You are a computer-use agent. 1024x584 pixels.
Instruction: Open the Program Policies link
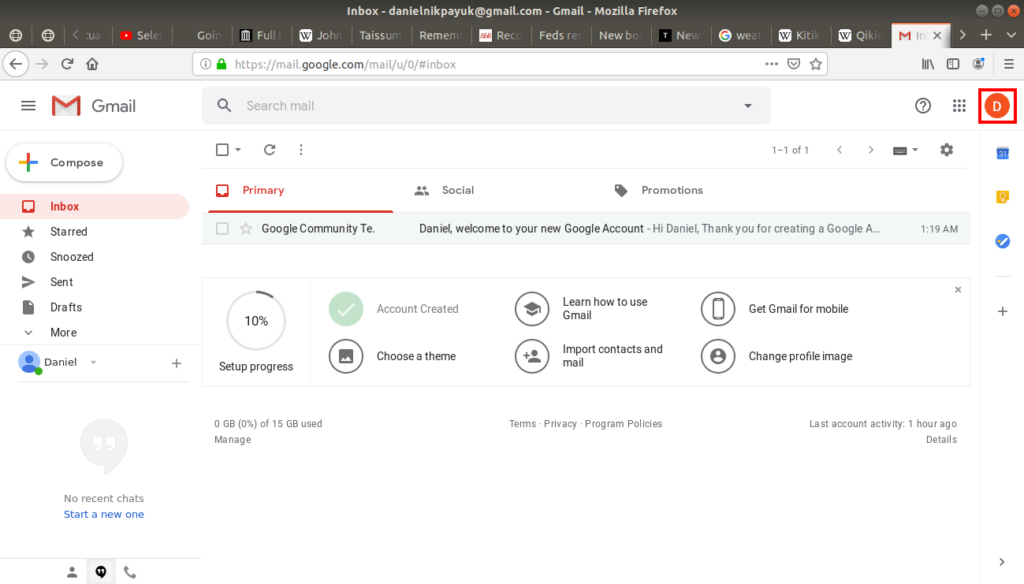624,424
